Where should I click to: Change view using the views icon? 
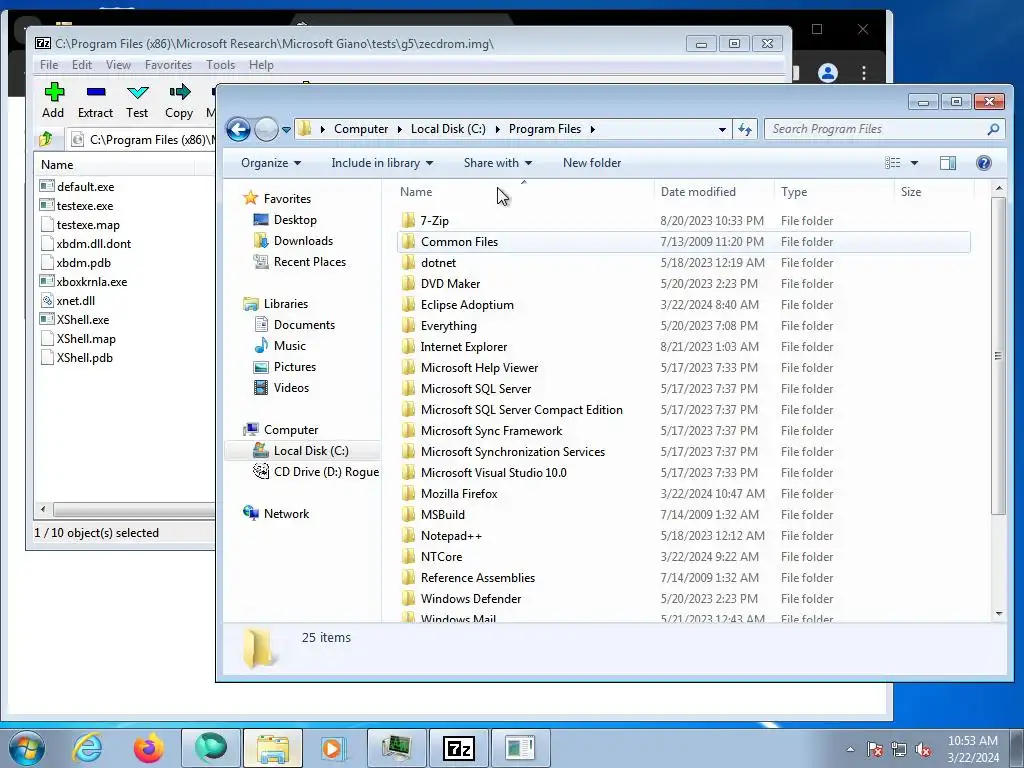point(893,163)
